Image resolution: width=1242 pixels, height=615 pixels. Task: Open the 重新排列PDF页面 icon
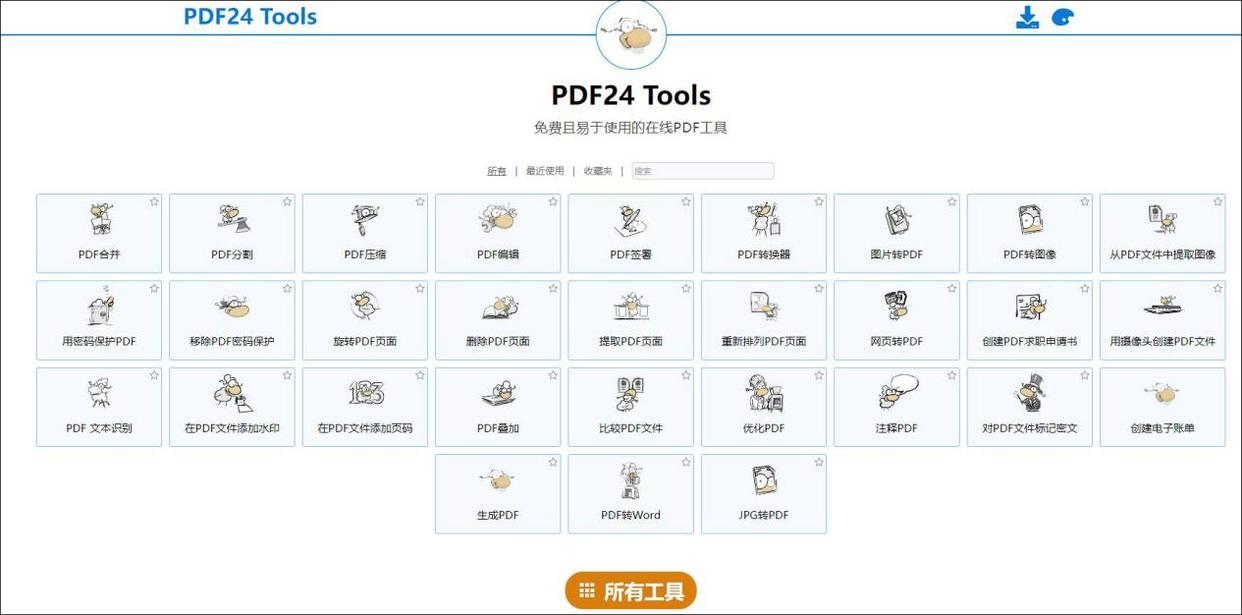[x=764, y=307]
